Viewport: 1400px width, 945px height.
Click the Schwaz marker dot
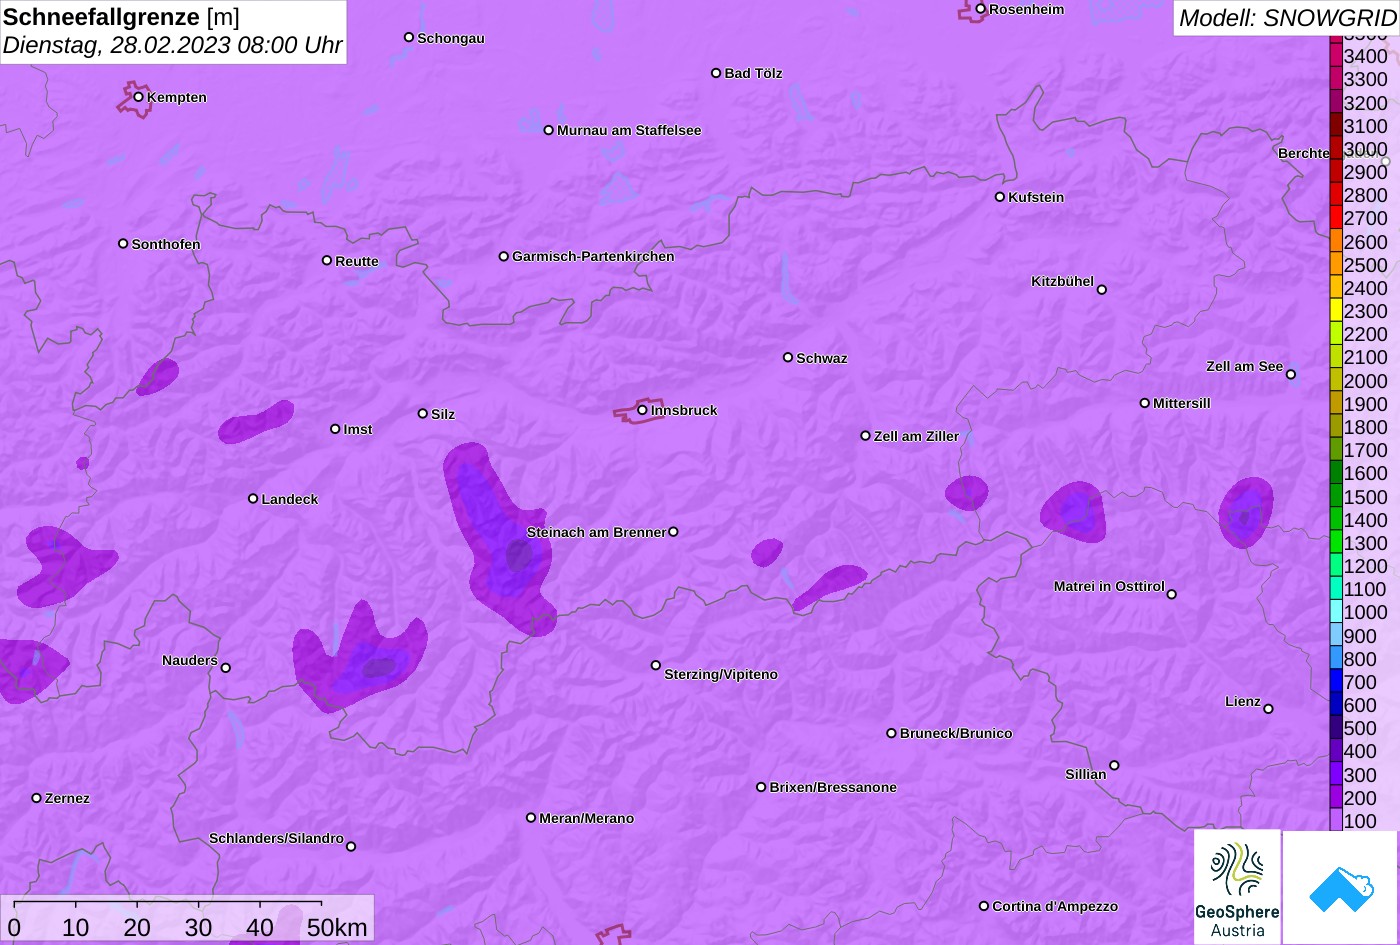(788, 357)
